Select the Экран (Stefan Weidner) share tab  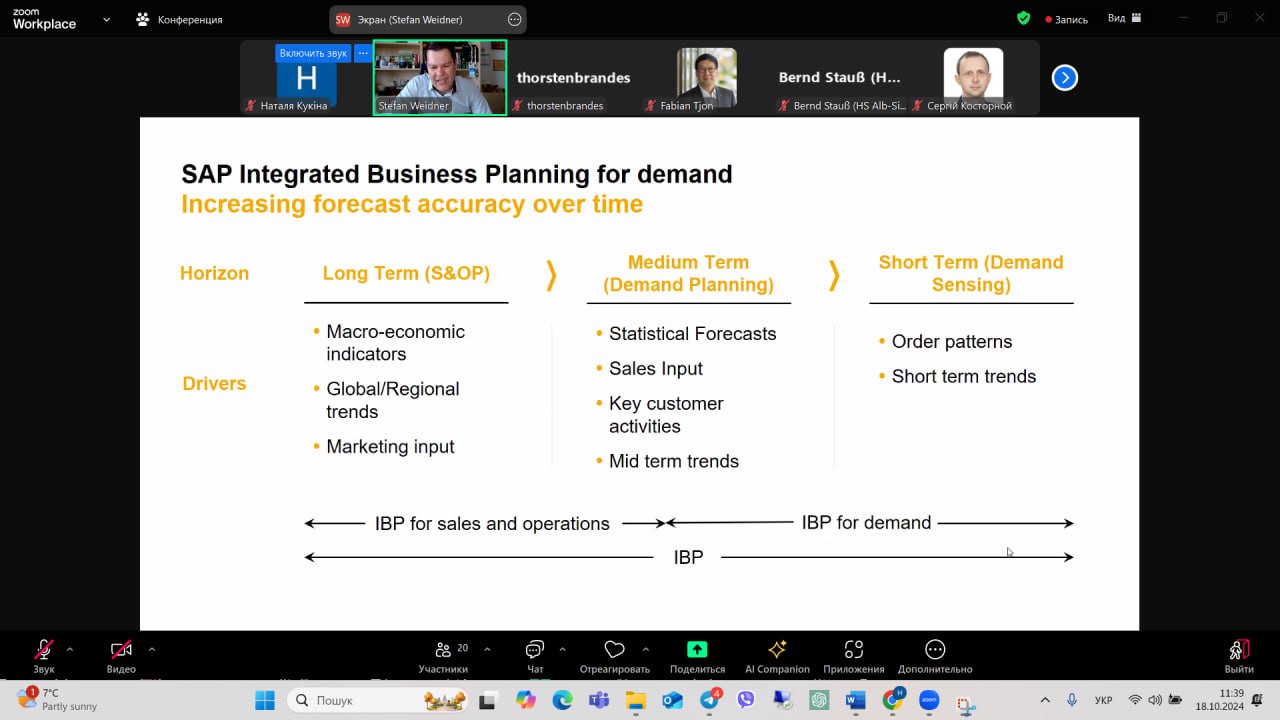[x=428, y=19]
